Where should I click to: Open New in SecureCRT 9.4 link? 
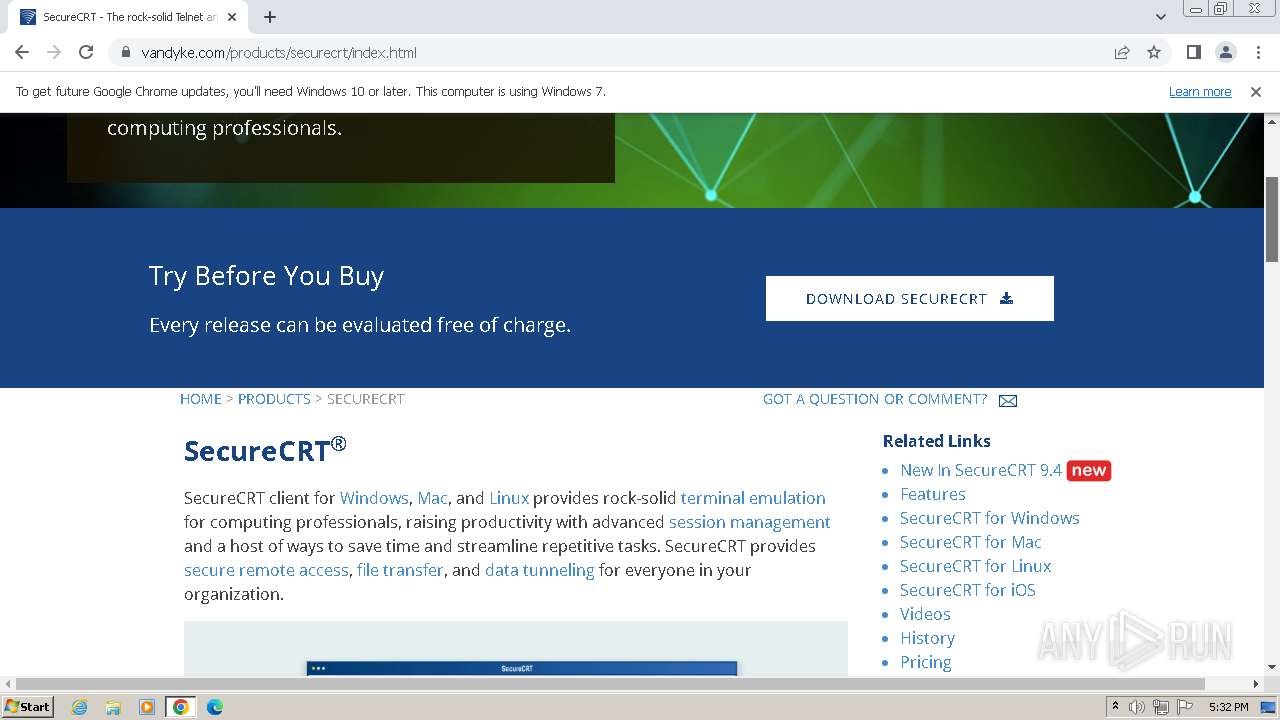[x=981, y=470]
